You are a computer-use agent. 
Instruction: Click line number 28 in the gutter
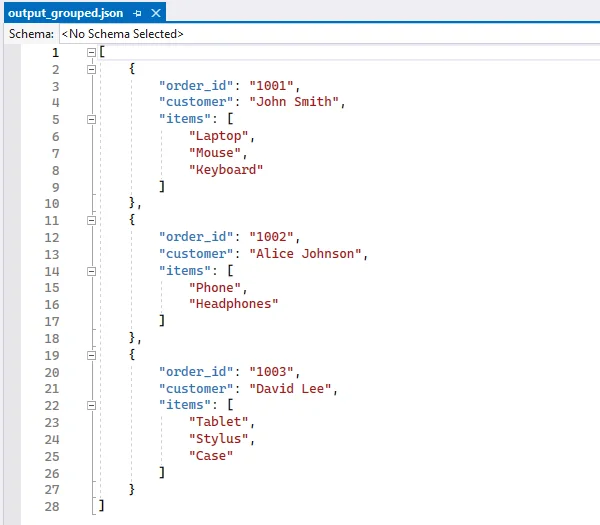click(x=53, y=506)
